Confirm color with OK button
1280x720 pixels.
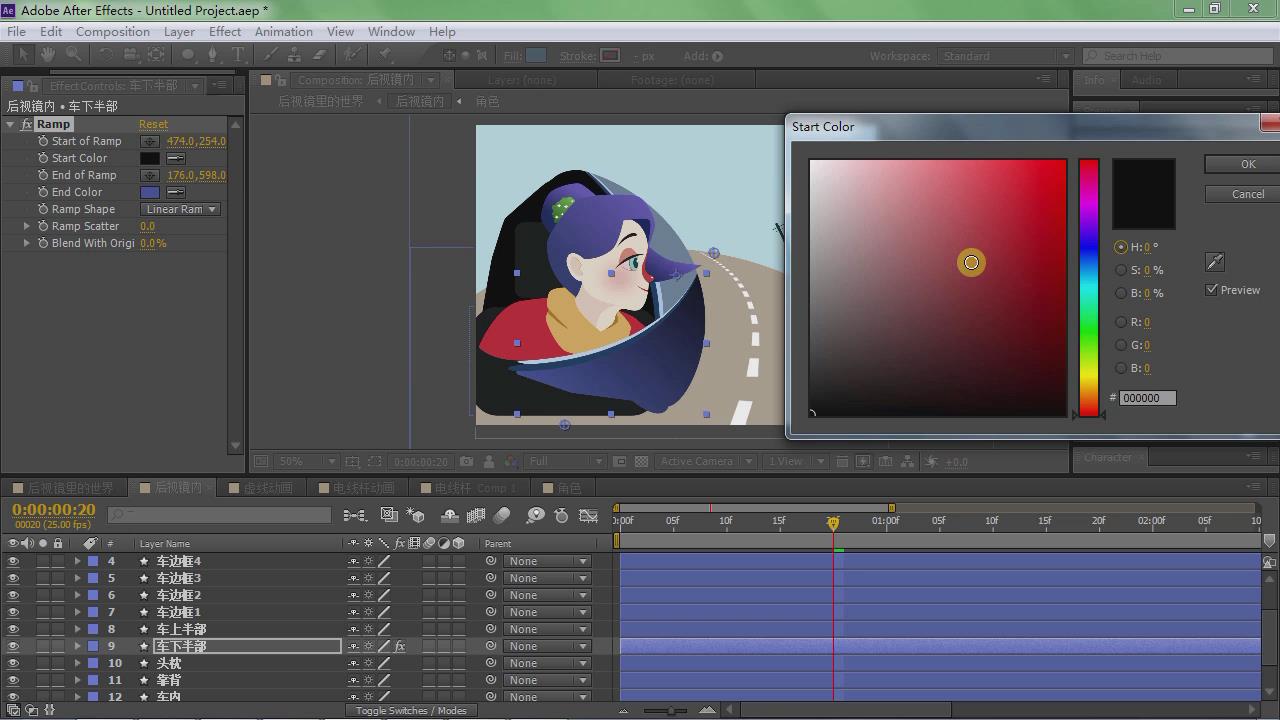point(1243,164)
